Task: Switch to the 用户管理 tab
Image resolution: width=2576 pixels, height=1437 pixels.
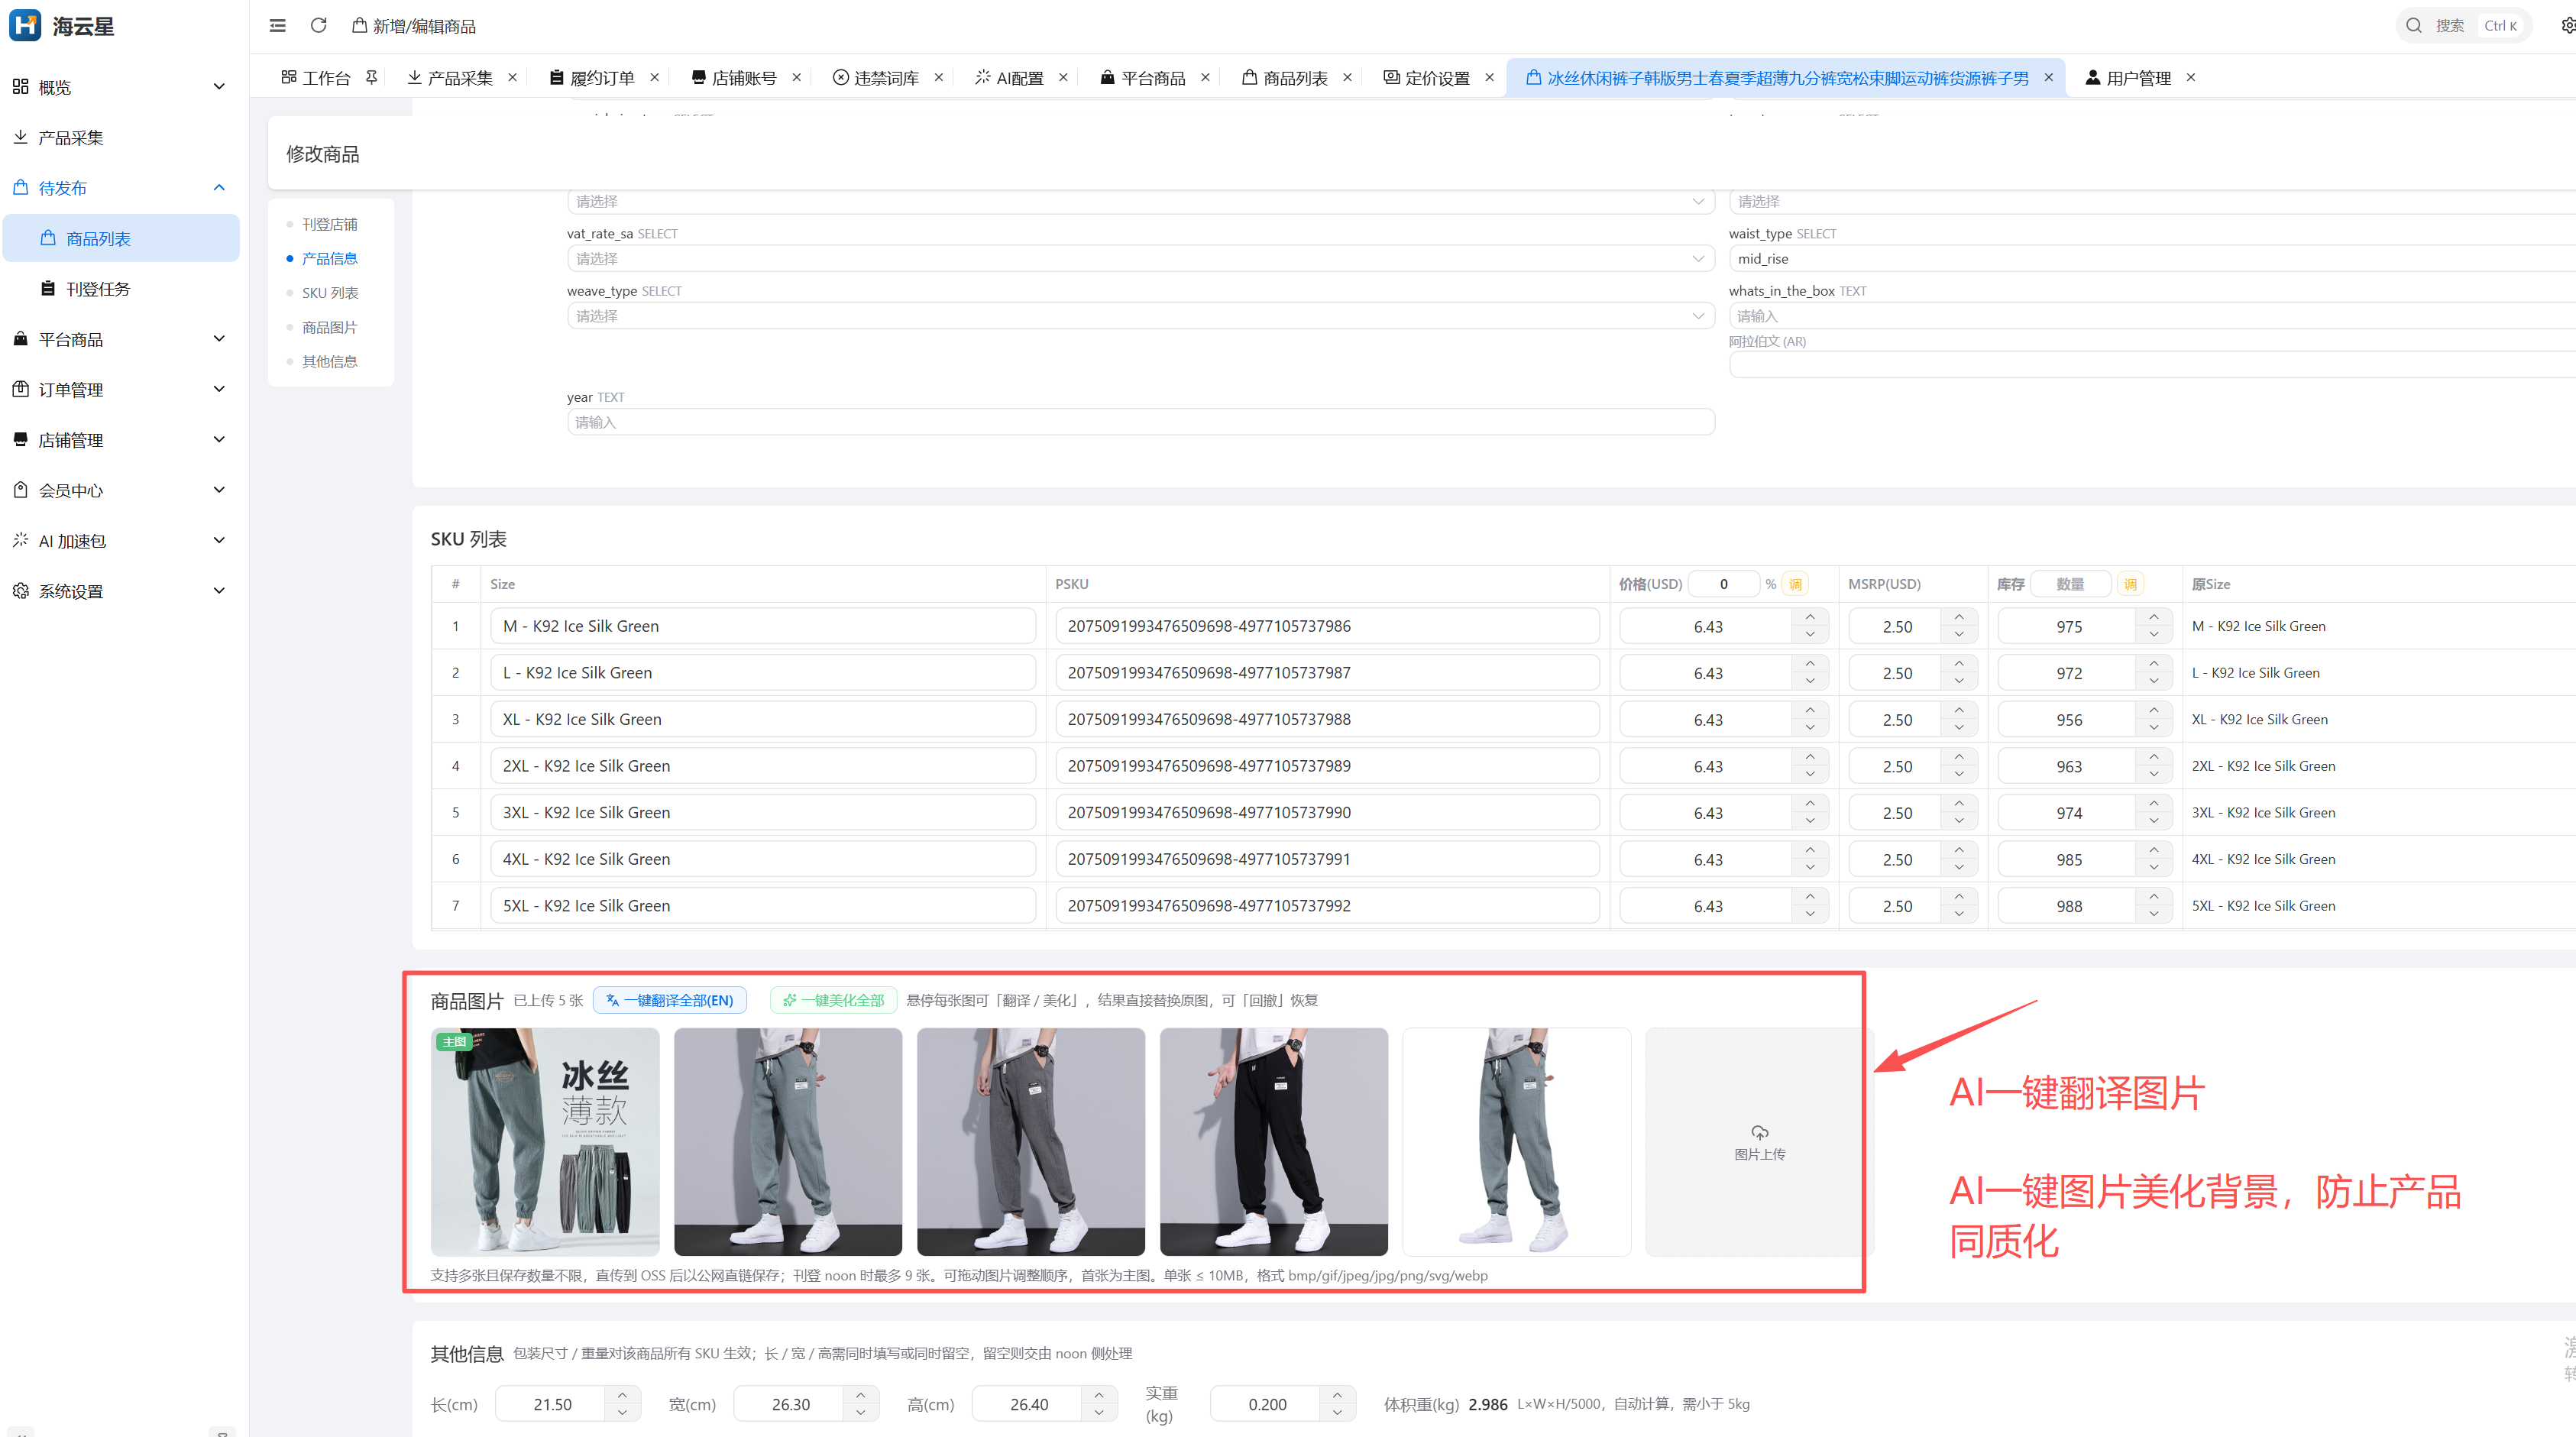Action: 2138,77
